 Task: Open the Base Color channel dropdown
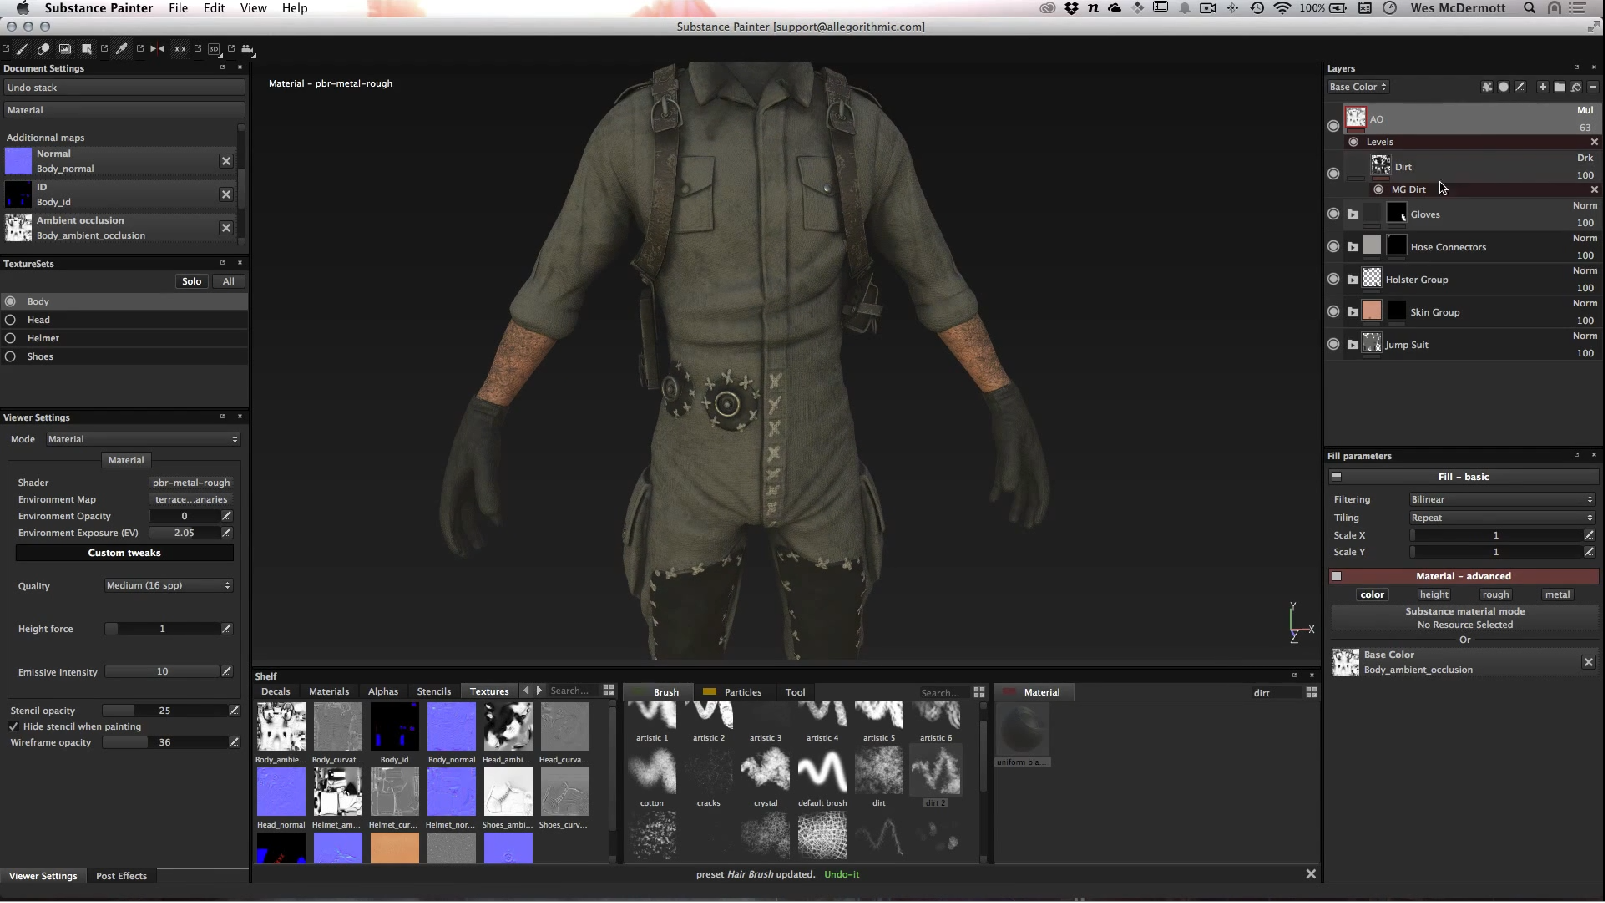click(x=1357, y=87)
